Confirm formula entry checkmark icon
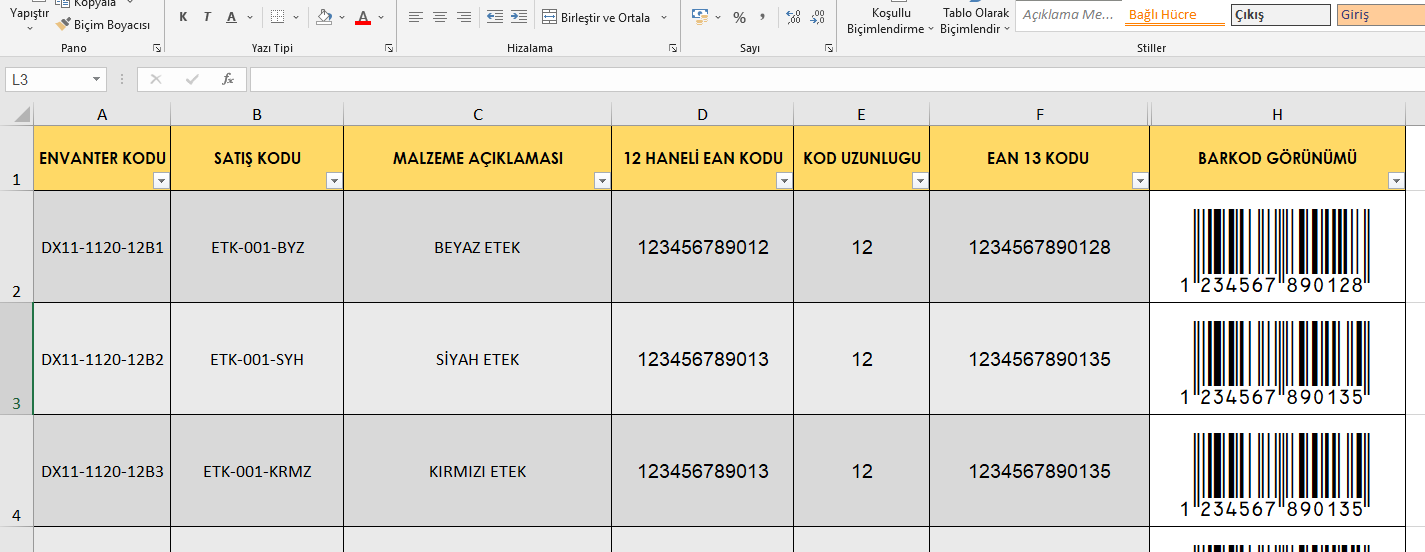Image resolution: width=1425 pixels, height=552 pixels. pyautogui.click(x=191, y=79)
